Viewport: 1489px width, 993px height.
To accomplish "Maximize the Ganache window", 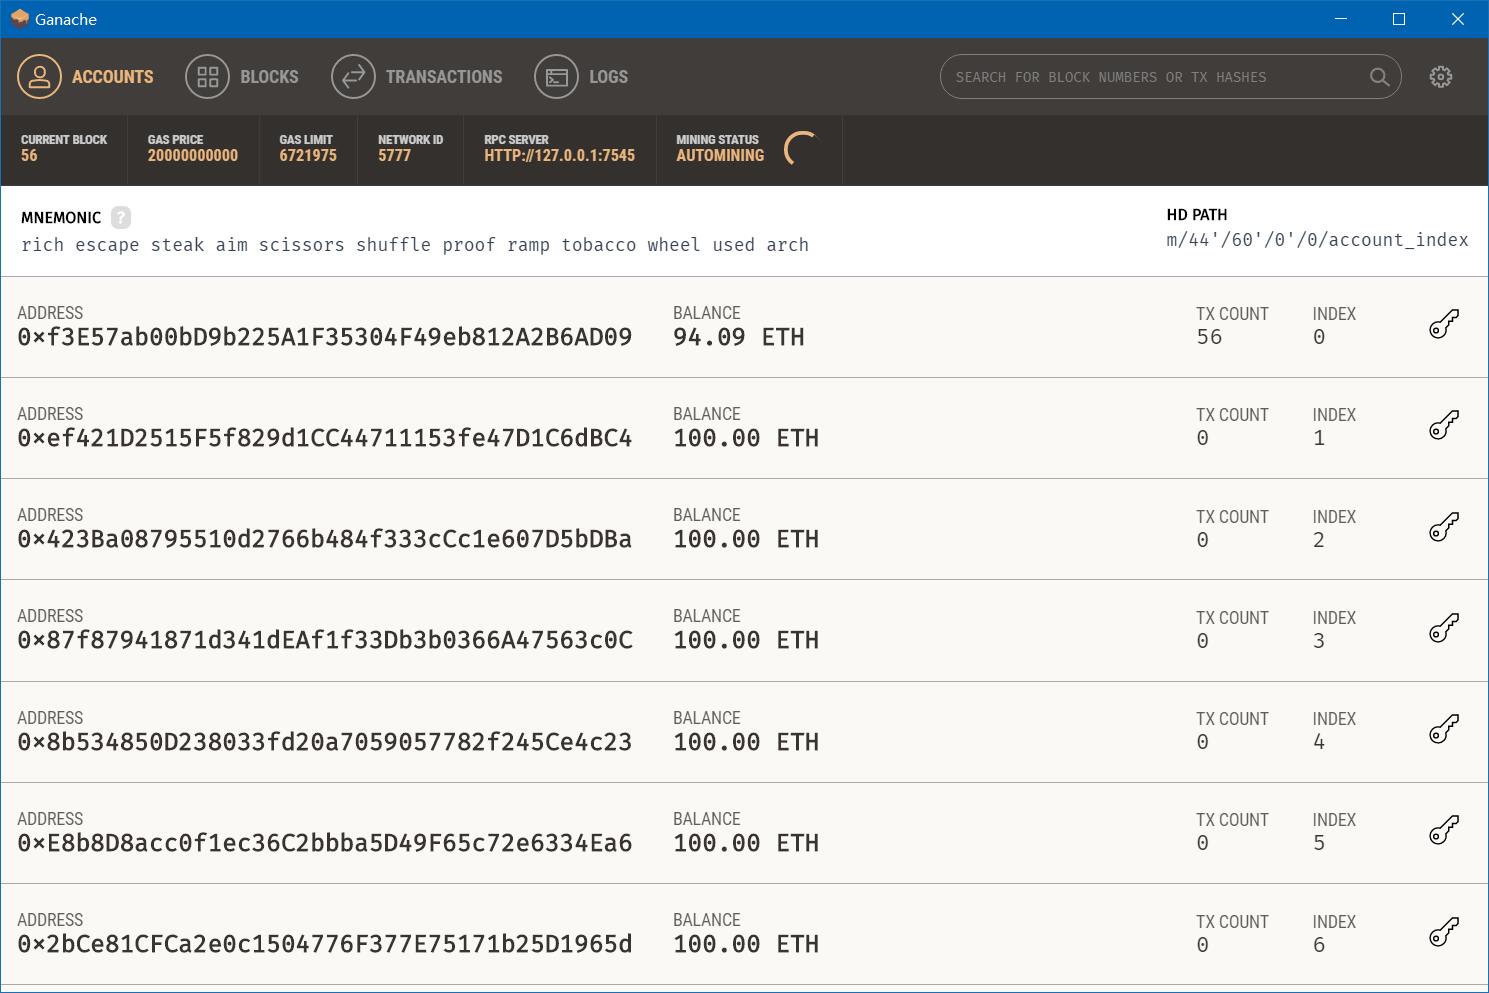I will pyautogui.click(x=1399, y=19).
